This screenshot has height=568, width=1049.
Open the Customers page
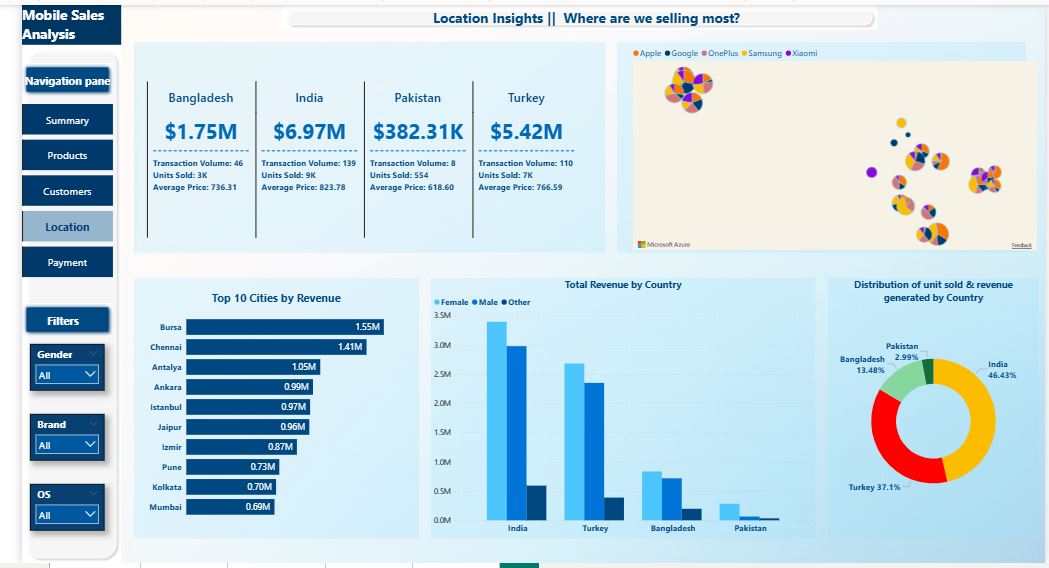click(x=67, y=192)
